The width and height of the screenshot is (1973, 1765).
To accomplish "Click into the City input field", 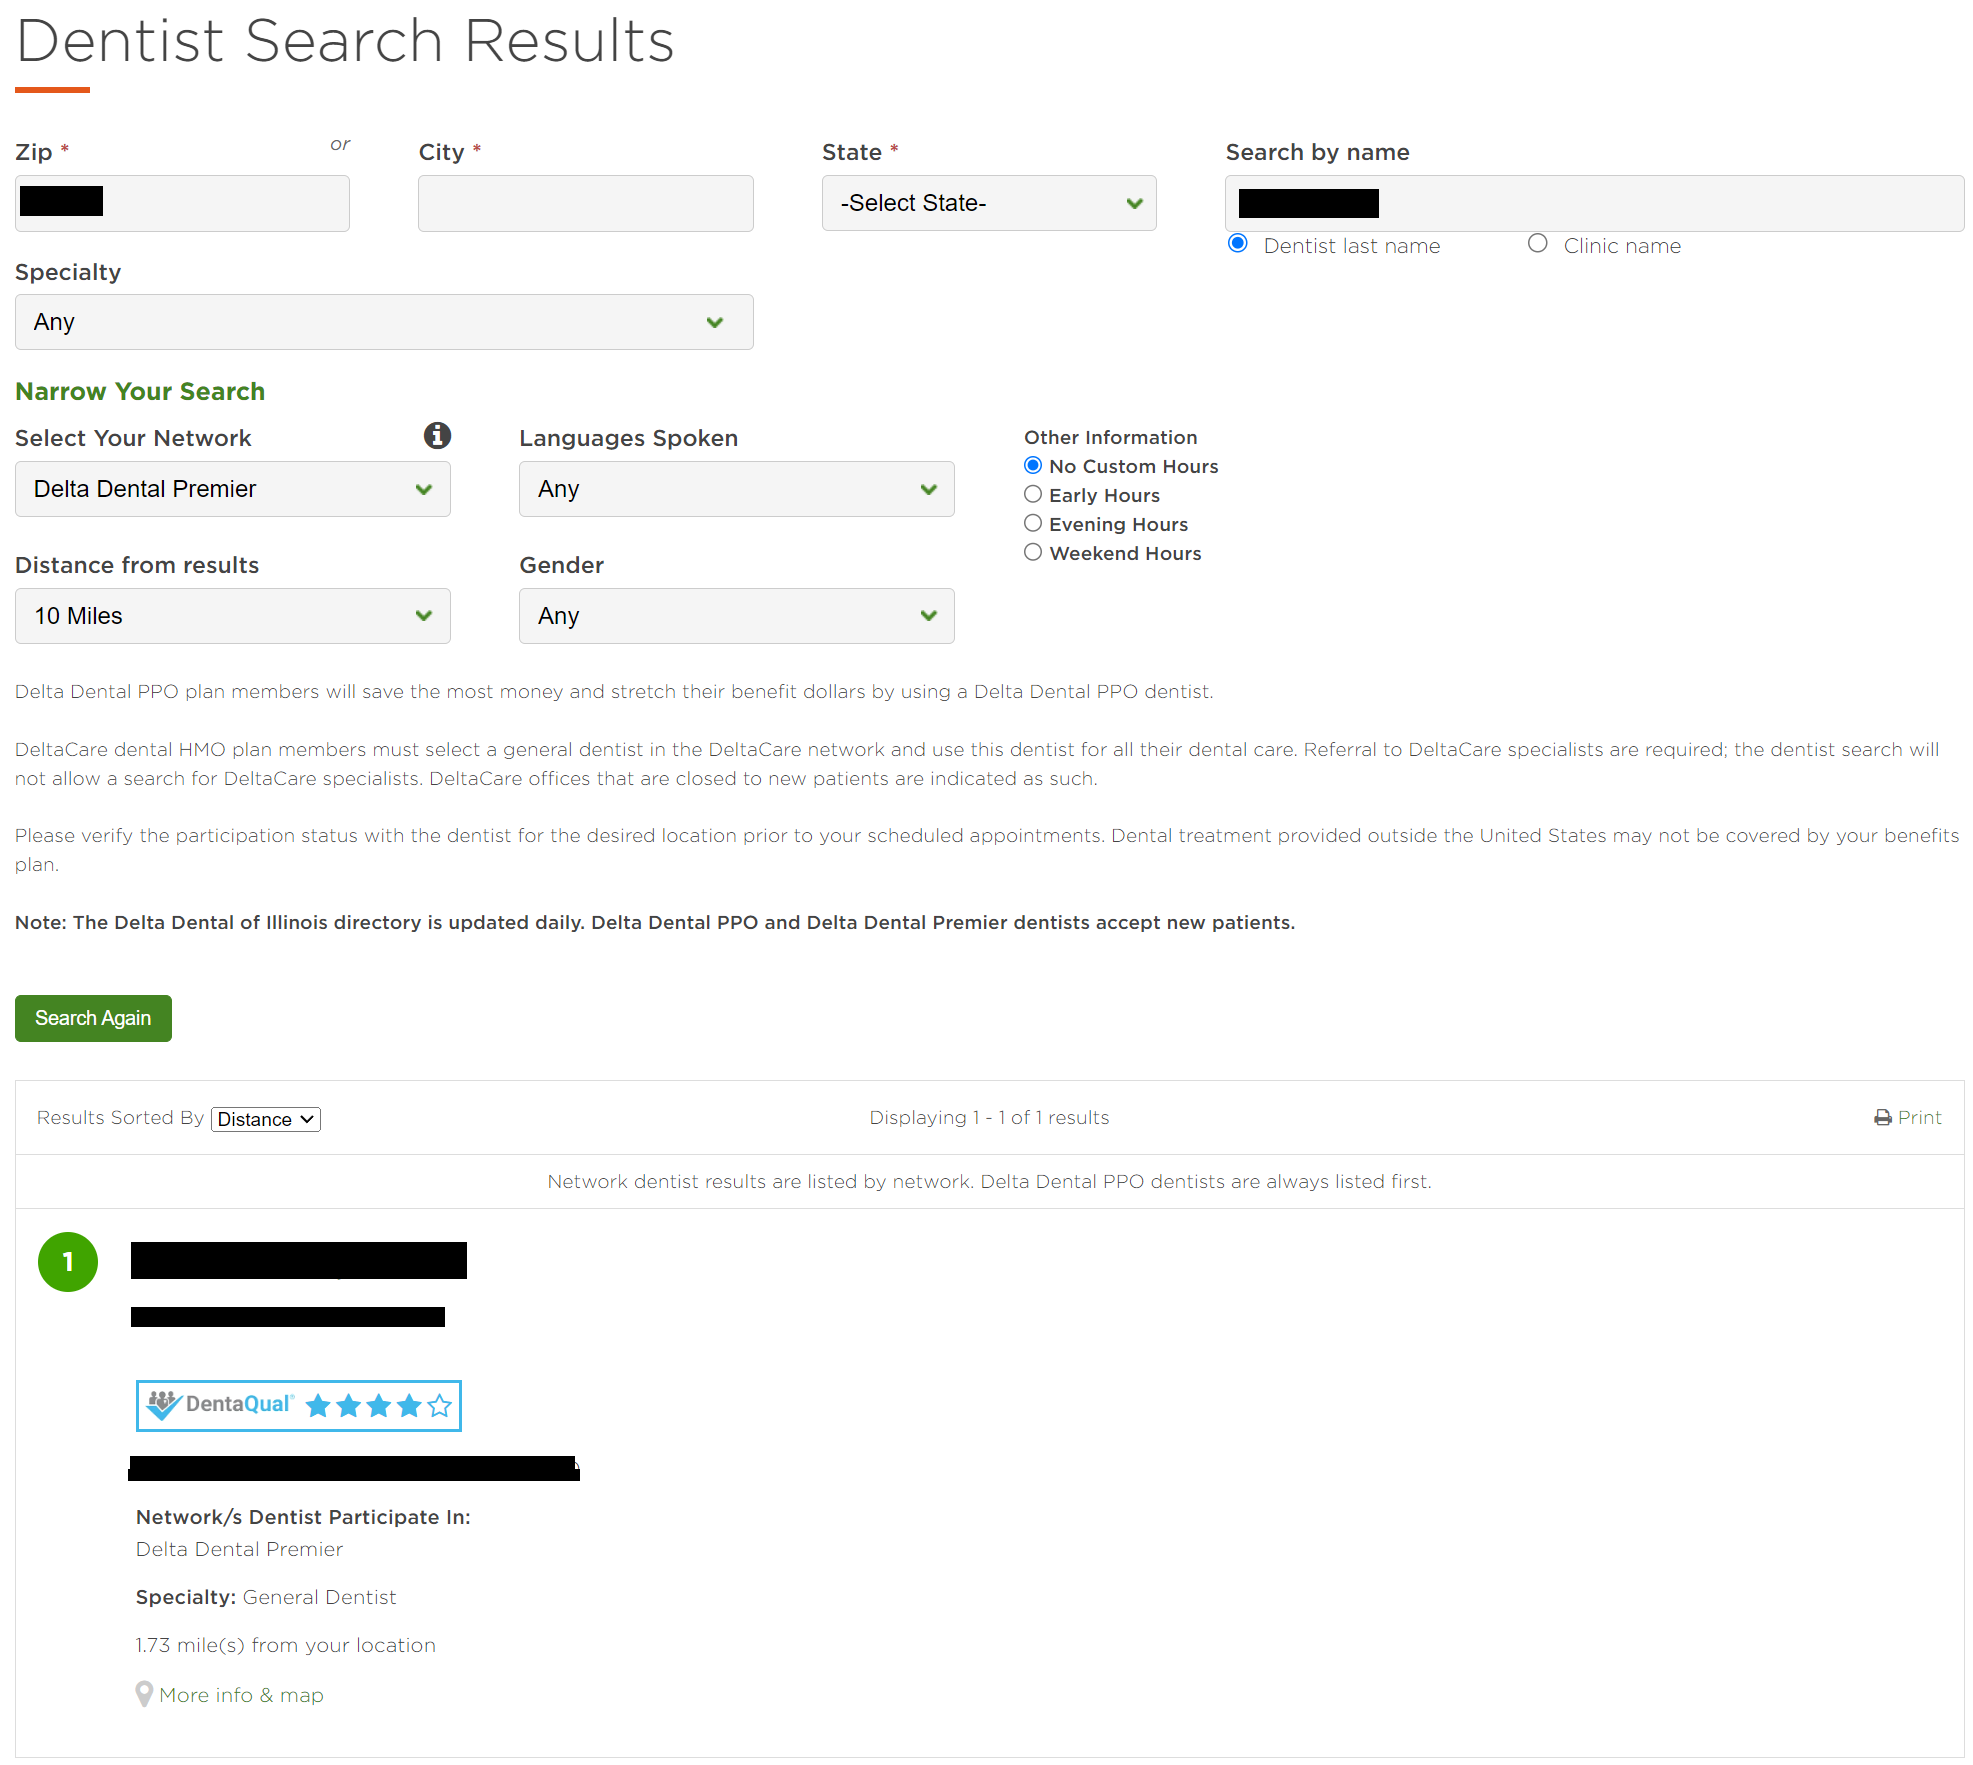I will click(x=585, y=203).
